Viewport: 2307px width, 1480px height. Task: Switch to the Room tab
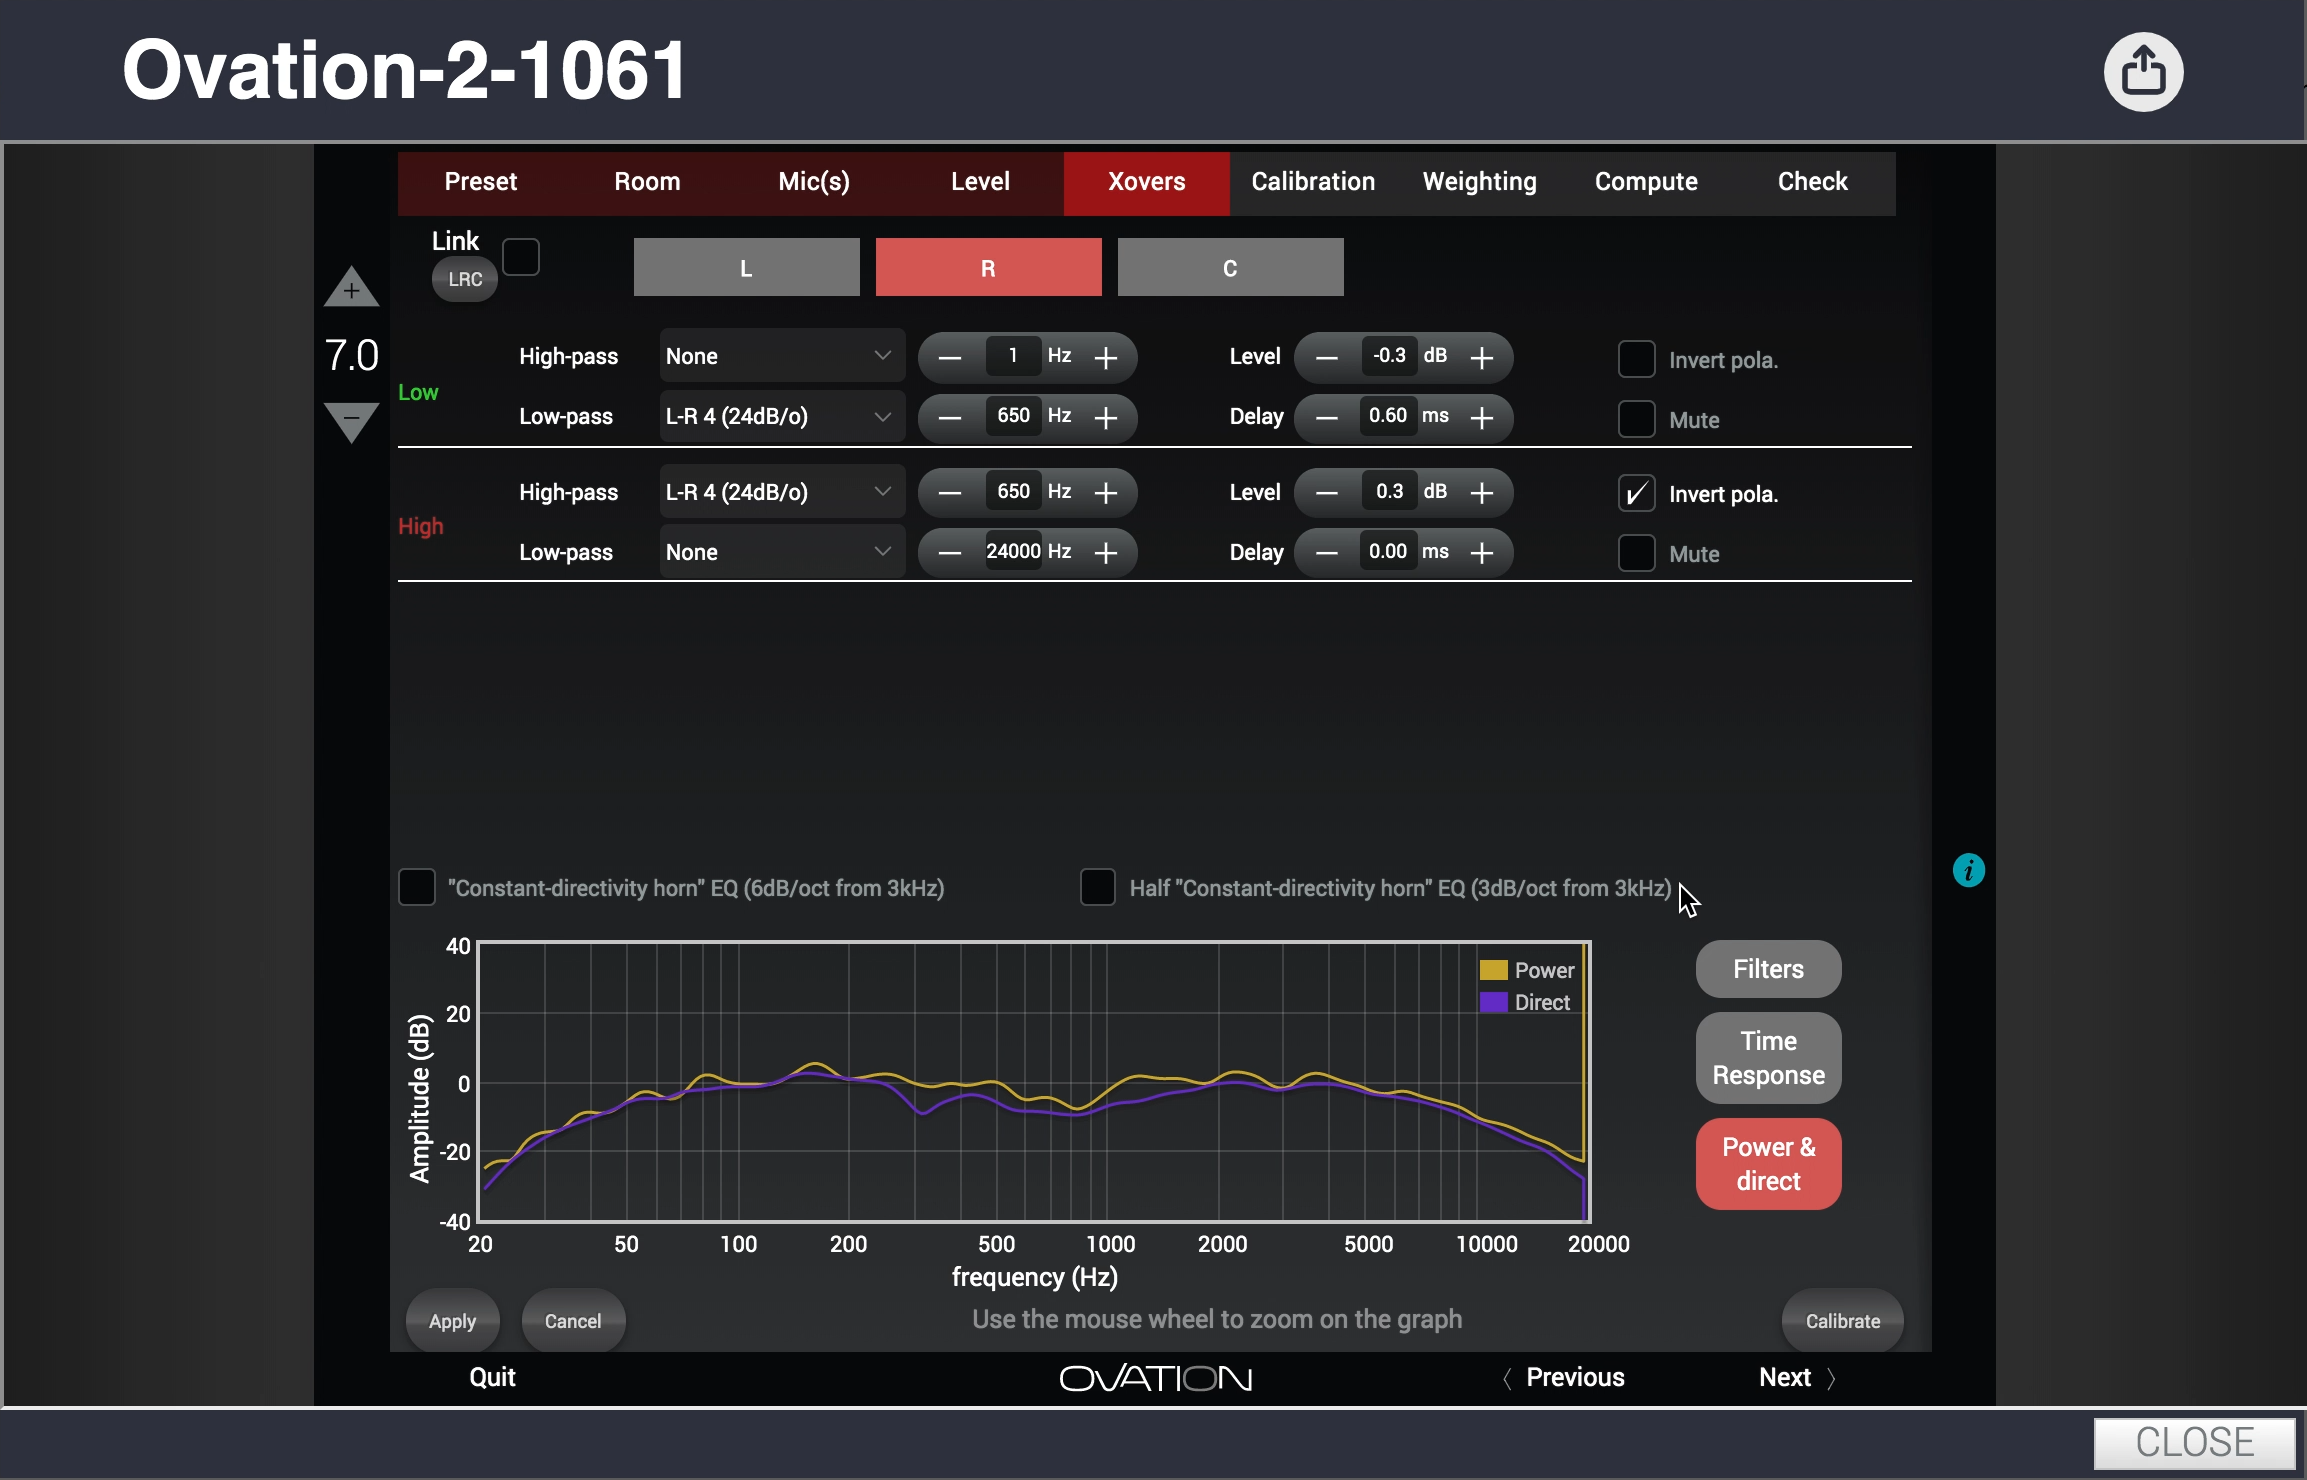647,182
